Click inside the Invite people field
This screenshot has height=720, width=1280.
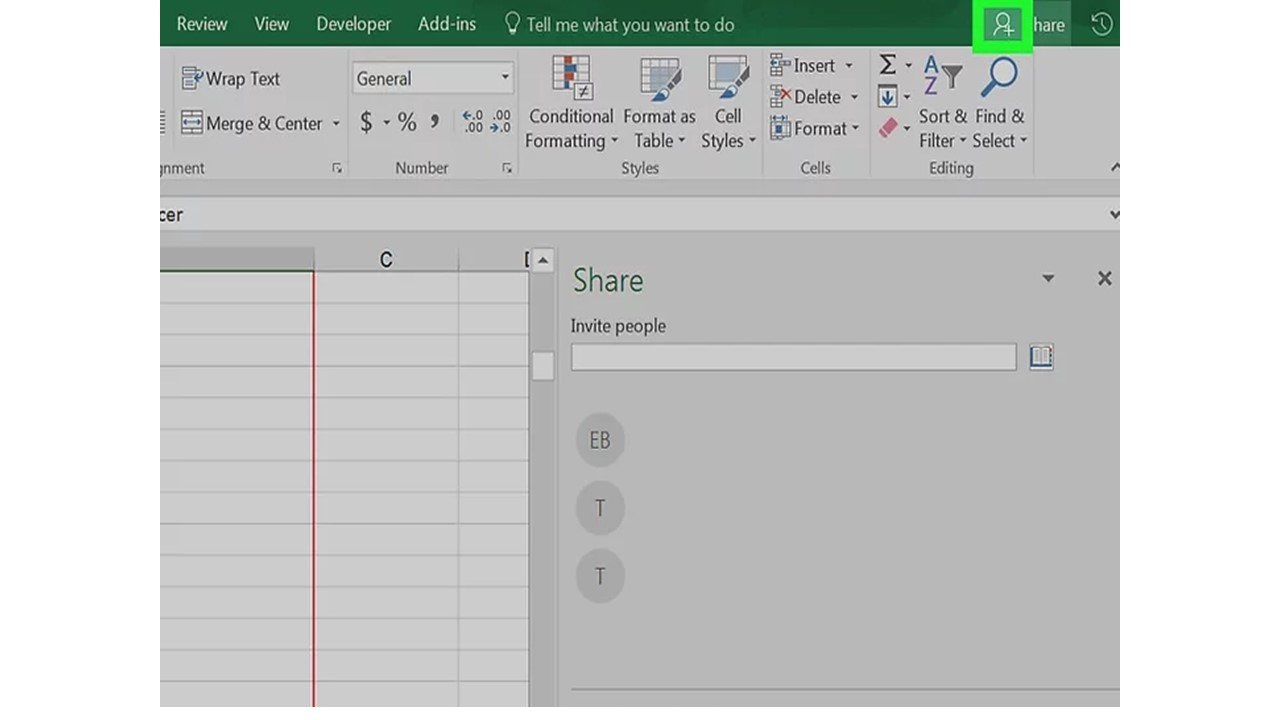tap(793, 357)
